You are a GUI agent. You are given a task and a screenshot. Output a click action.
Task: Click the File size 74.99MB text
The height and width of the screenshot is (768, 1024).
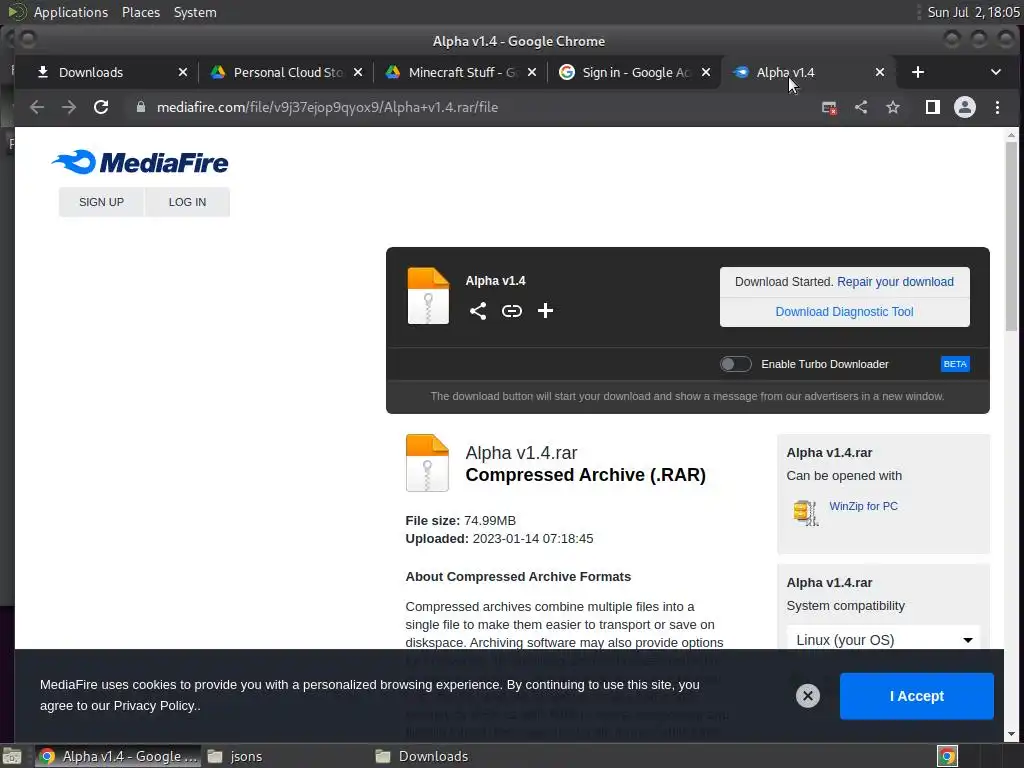coord(460,520)
